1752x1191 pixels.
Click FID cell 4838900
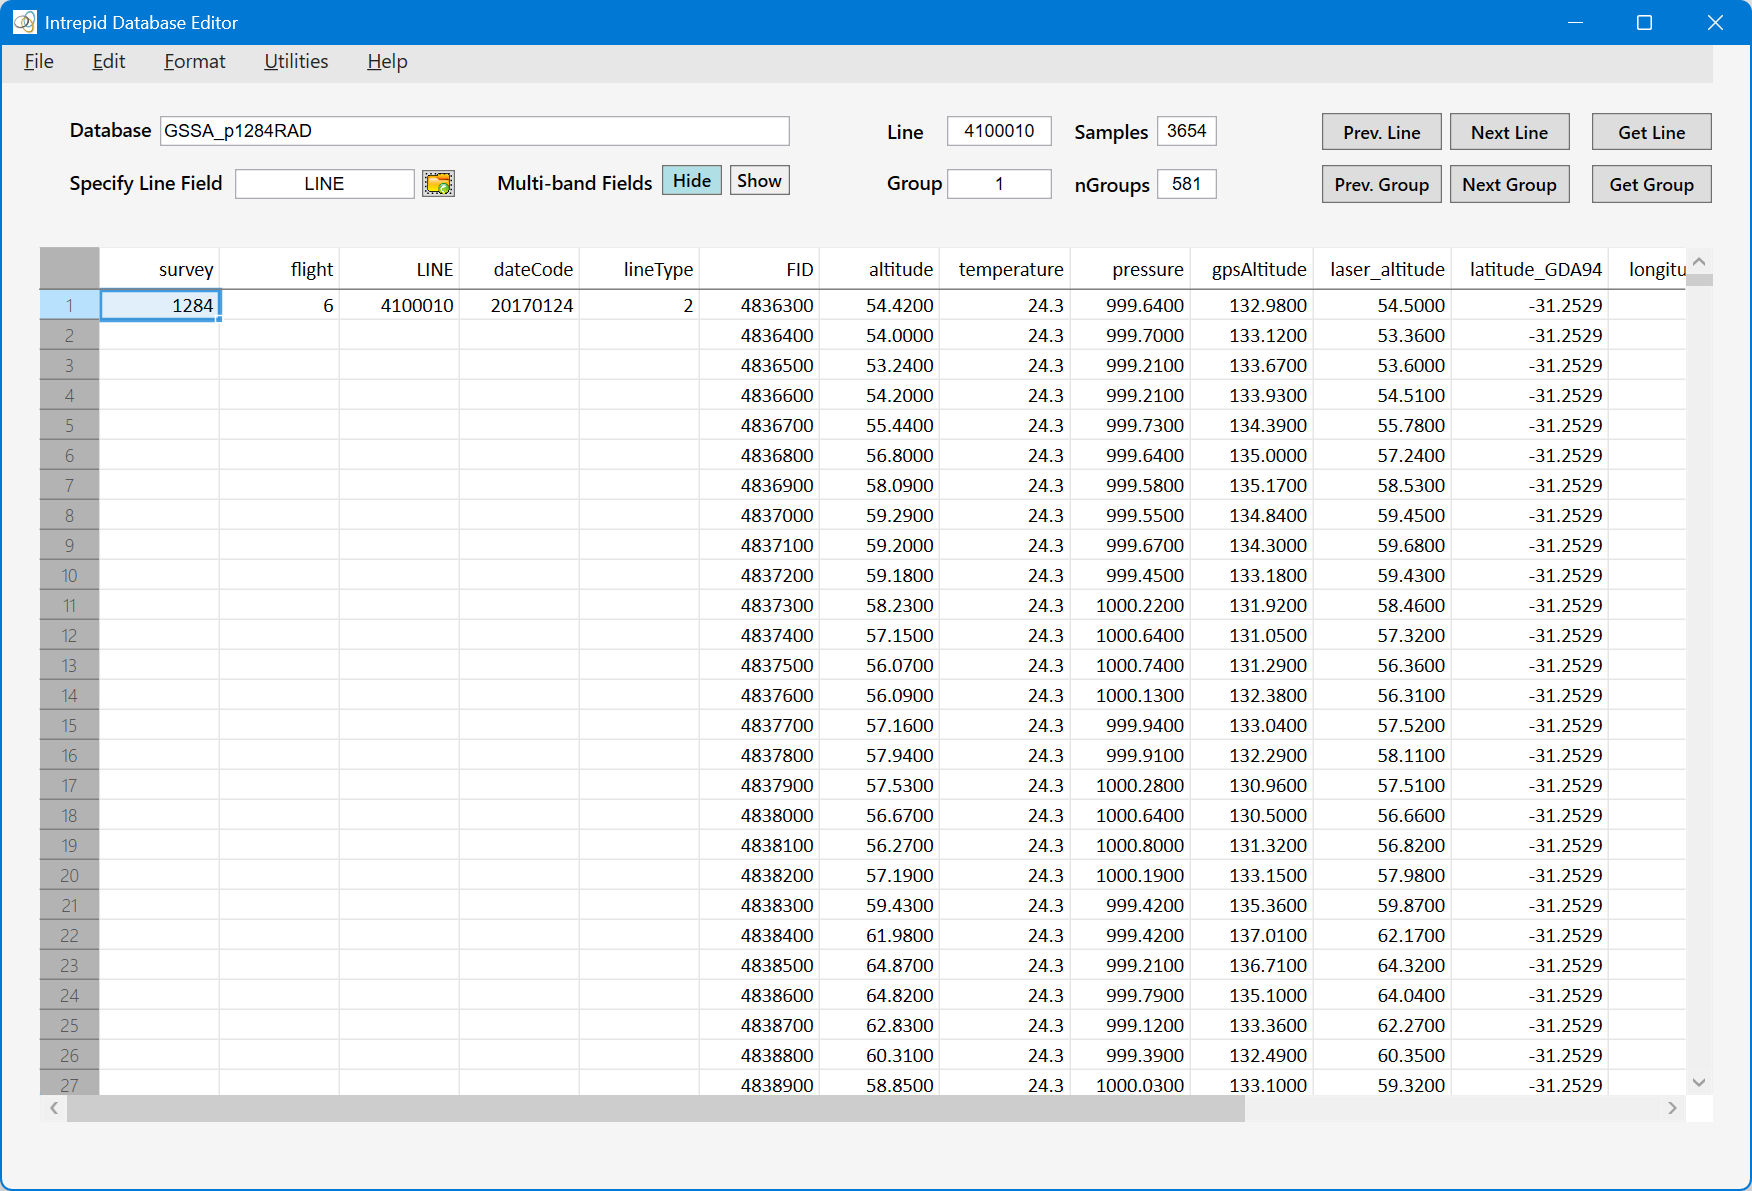tap(760, 1084)
